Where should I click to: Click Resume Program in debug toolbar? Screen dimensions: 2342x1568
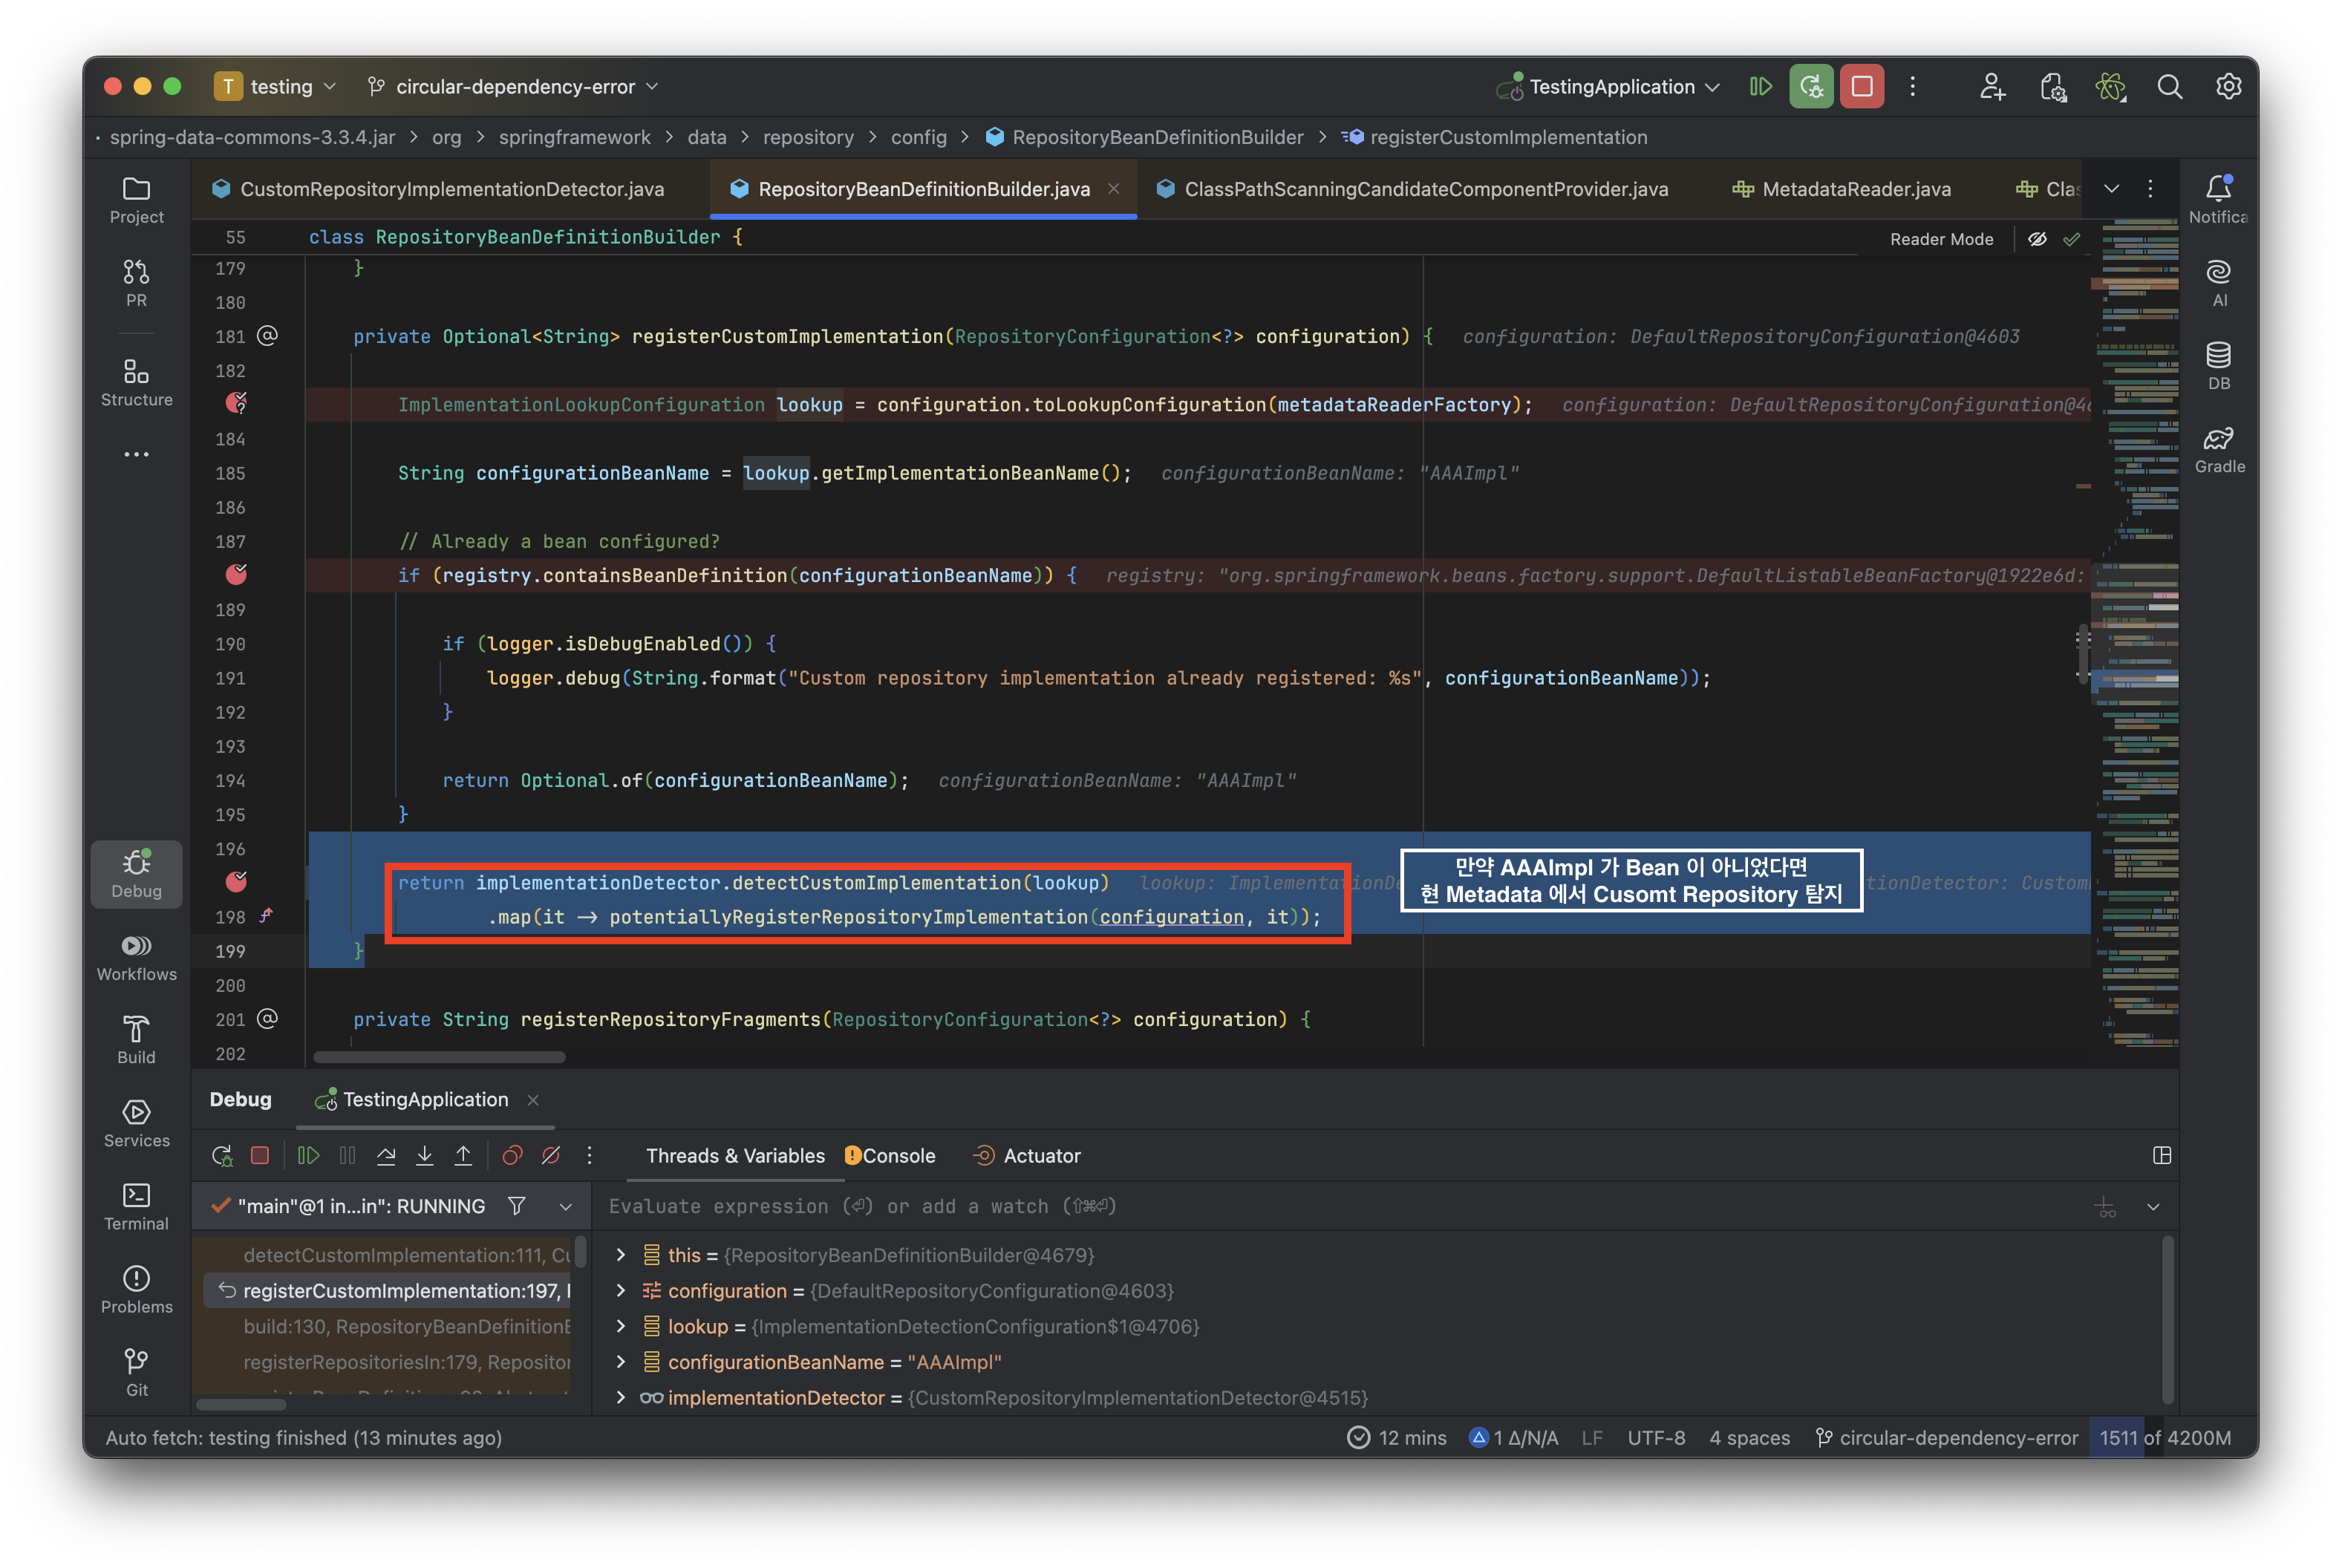click(309, 1156)
